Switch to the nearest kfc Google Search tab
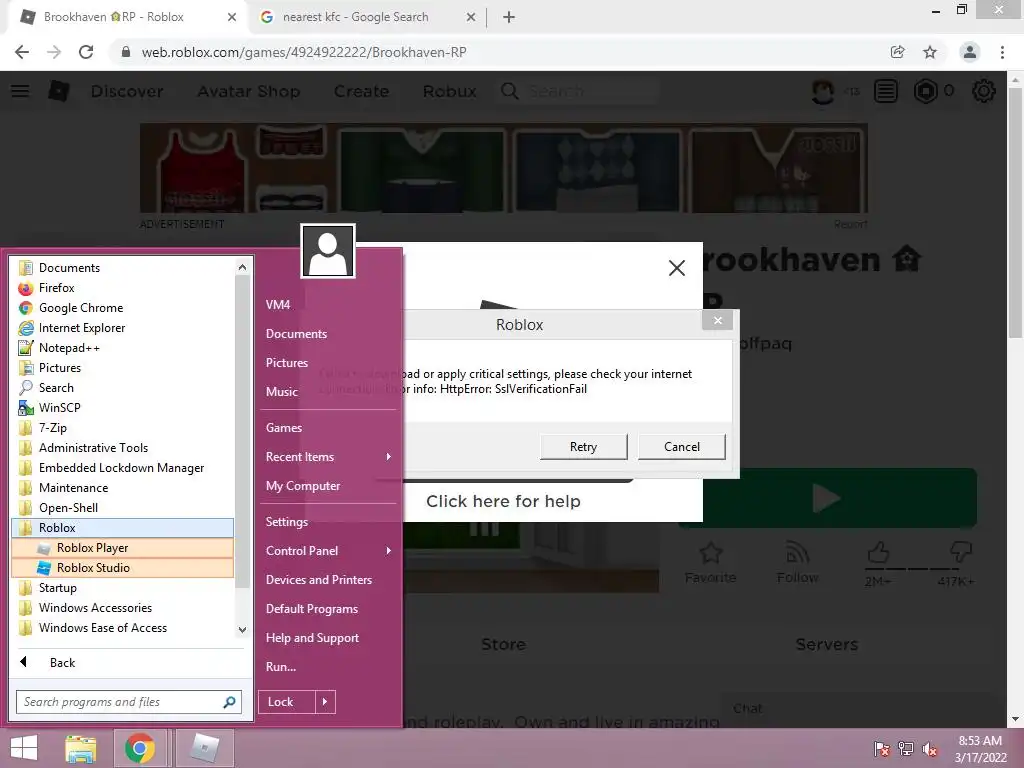 356,17
